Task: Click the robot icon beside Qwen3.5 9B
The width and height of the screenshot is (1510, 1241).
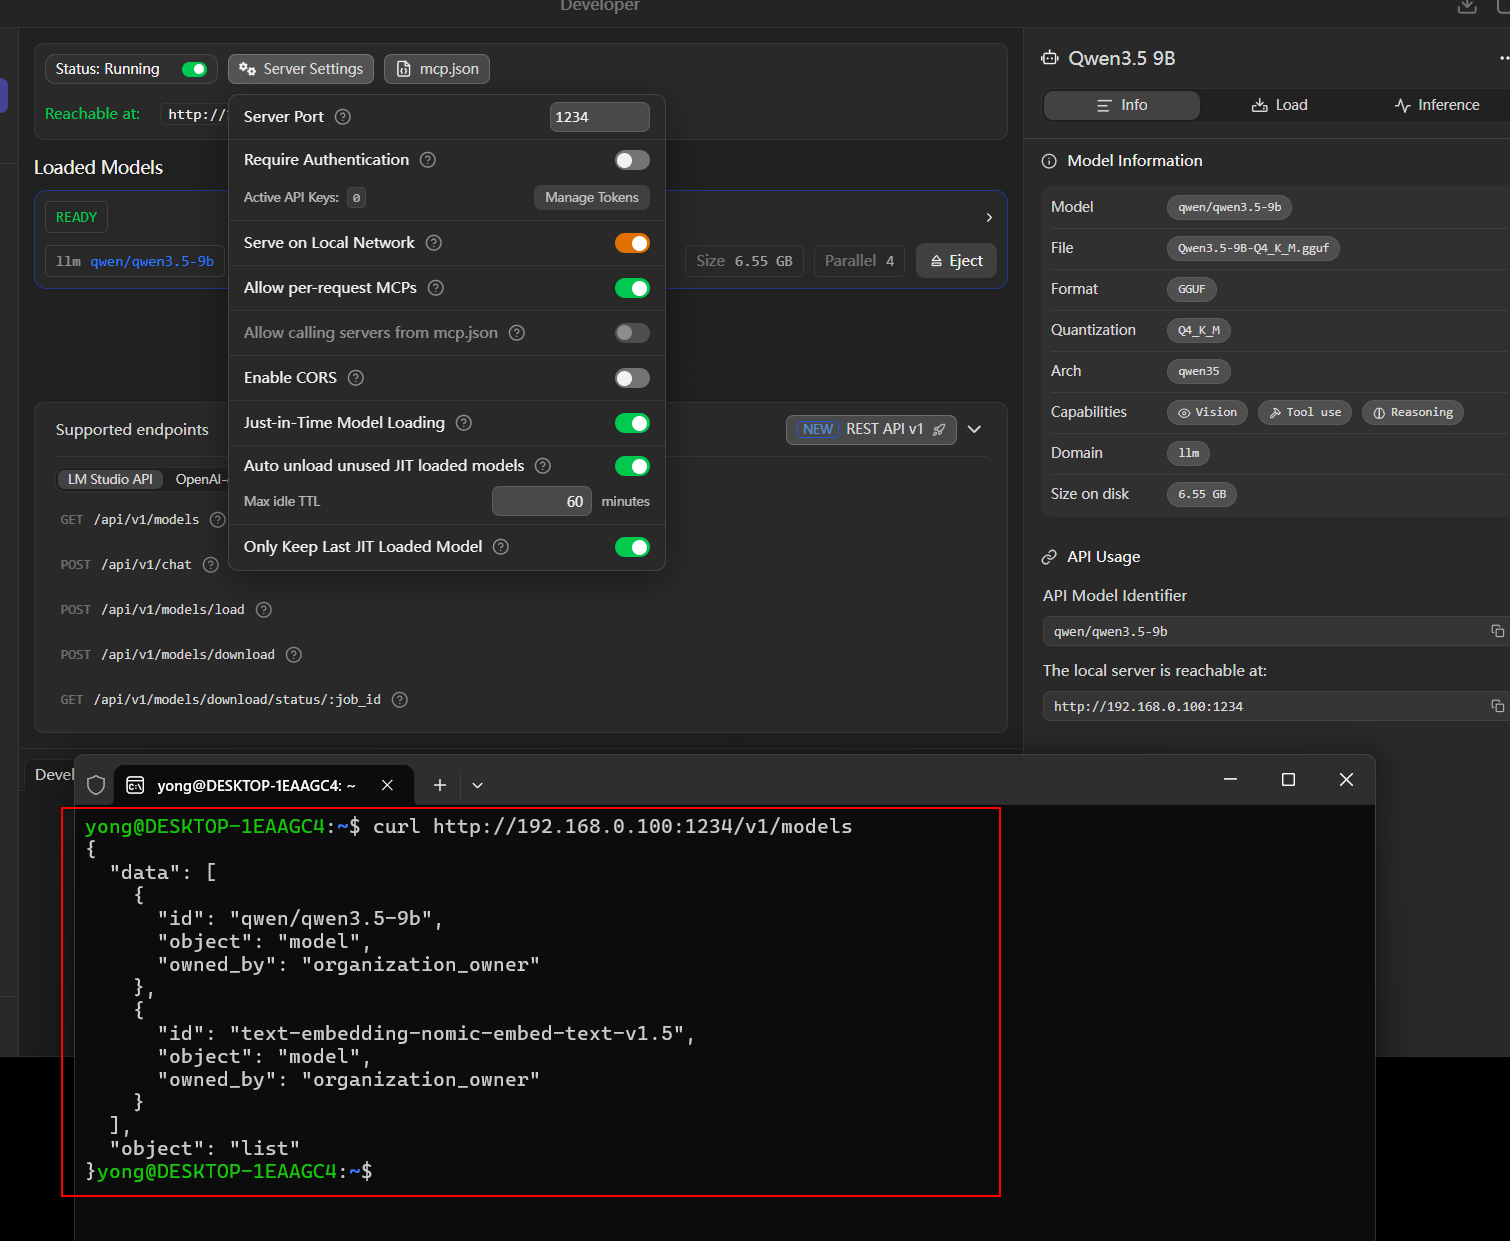Action: [x=1050, y=58]
